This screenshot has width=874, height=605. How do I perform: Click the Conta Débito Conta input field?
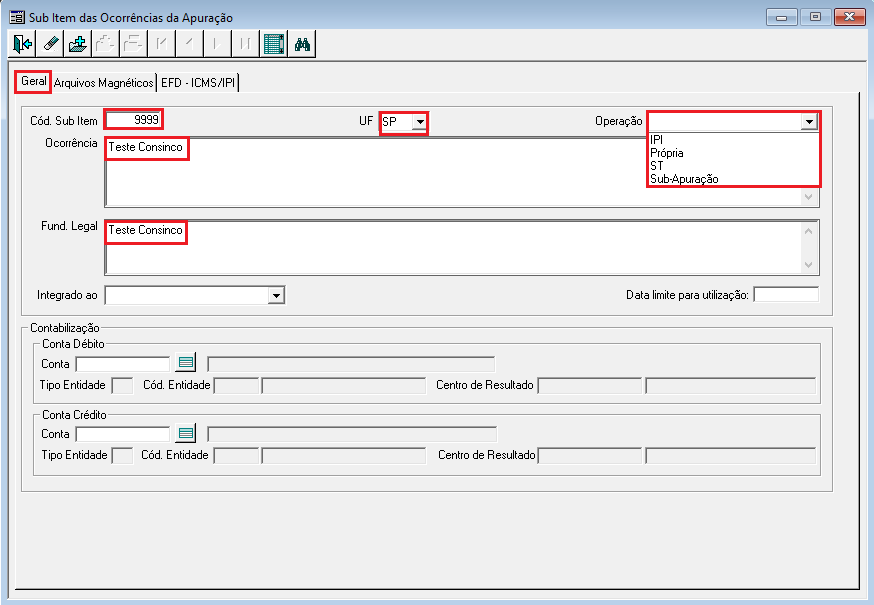click(123, 364)
